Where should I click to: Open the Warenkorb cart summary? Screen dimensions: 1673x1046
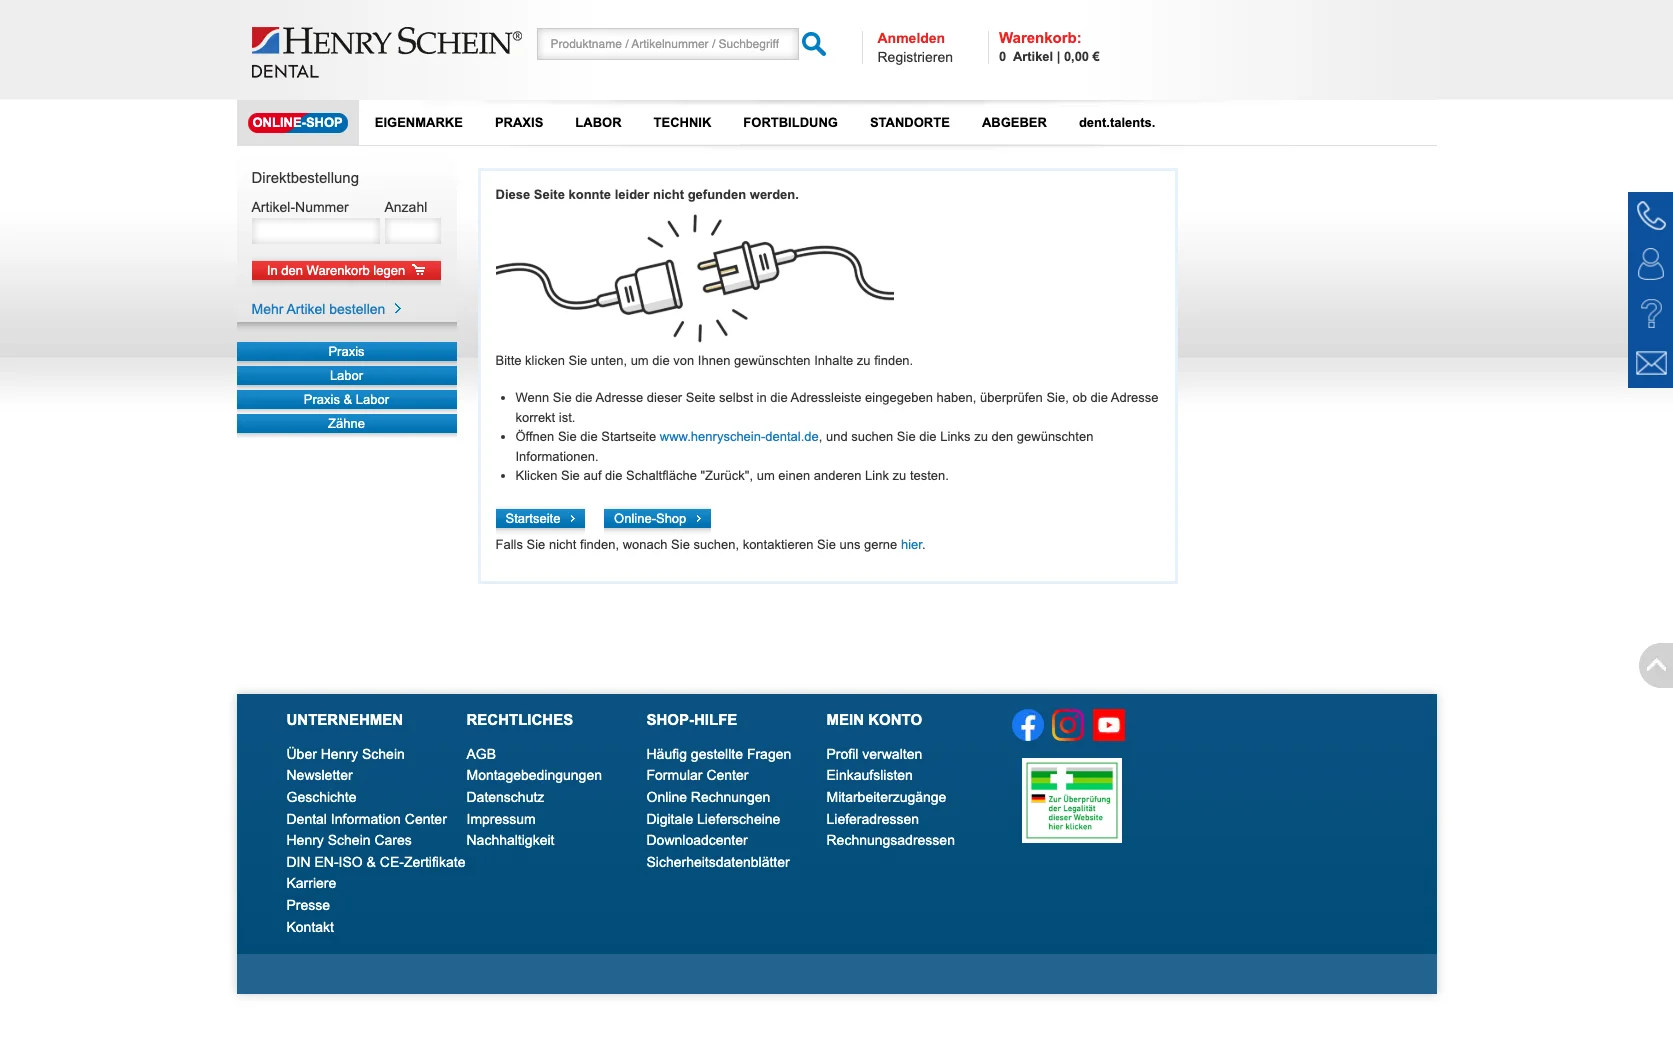click(x=1049, y=47)
